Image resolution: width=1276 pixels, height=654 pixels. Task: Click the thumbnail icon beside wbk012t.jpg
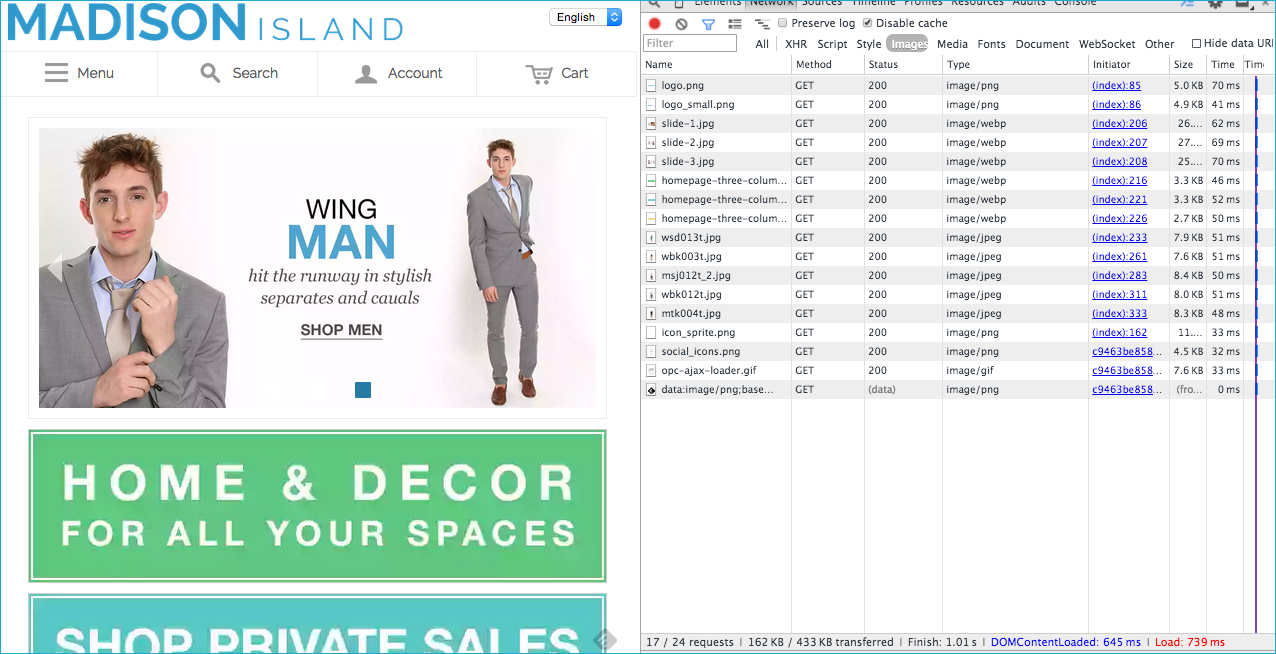651,295
